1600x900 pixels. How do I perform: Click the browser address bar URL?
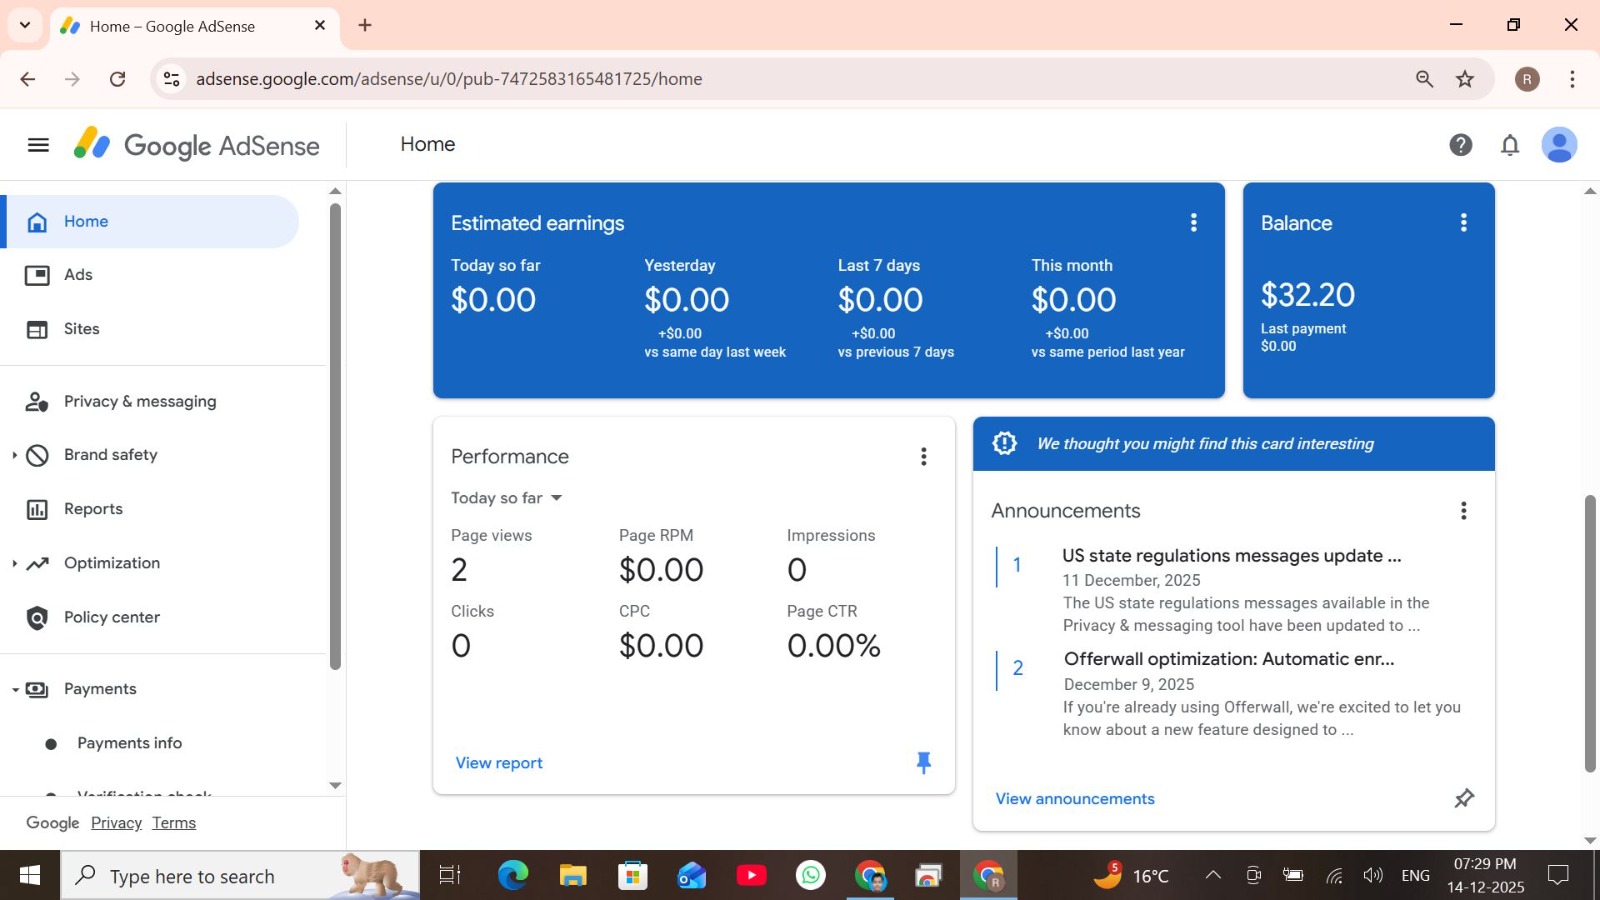point(449,79)
